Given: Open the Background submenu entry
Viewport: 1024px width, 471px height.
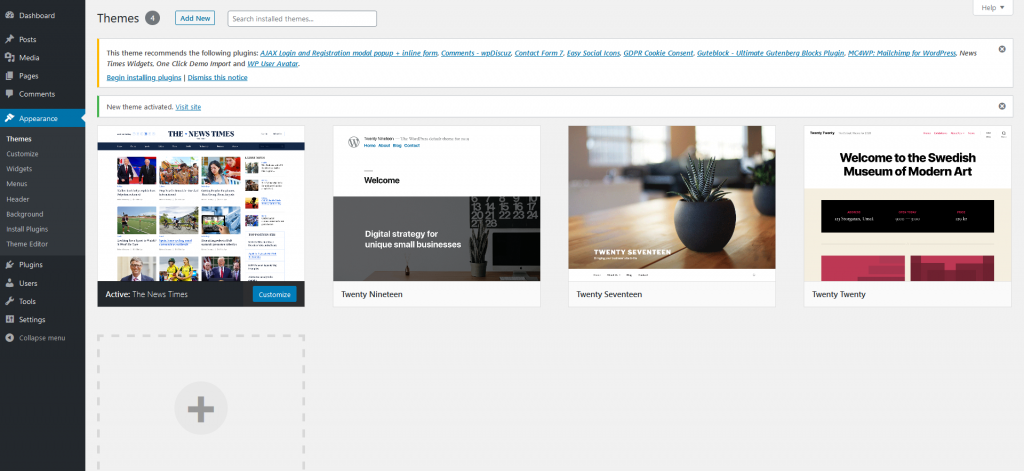Looking at the screenshot, I should pyautogui.click(x=25, y=214).
